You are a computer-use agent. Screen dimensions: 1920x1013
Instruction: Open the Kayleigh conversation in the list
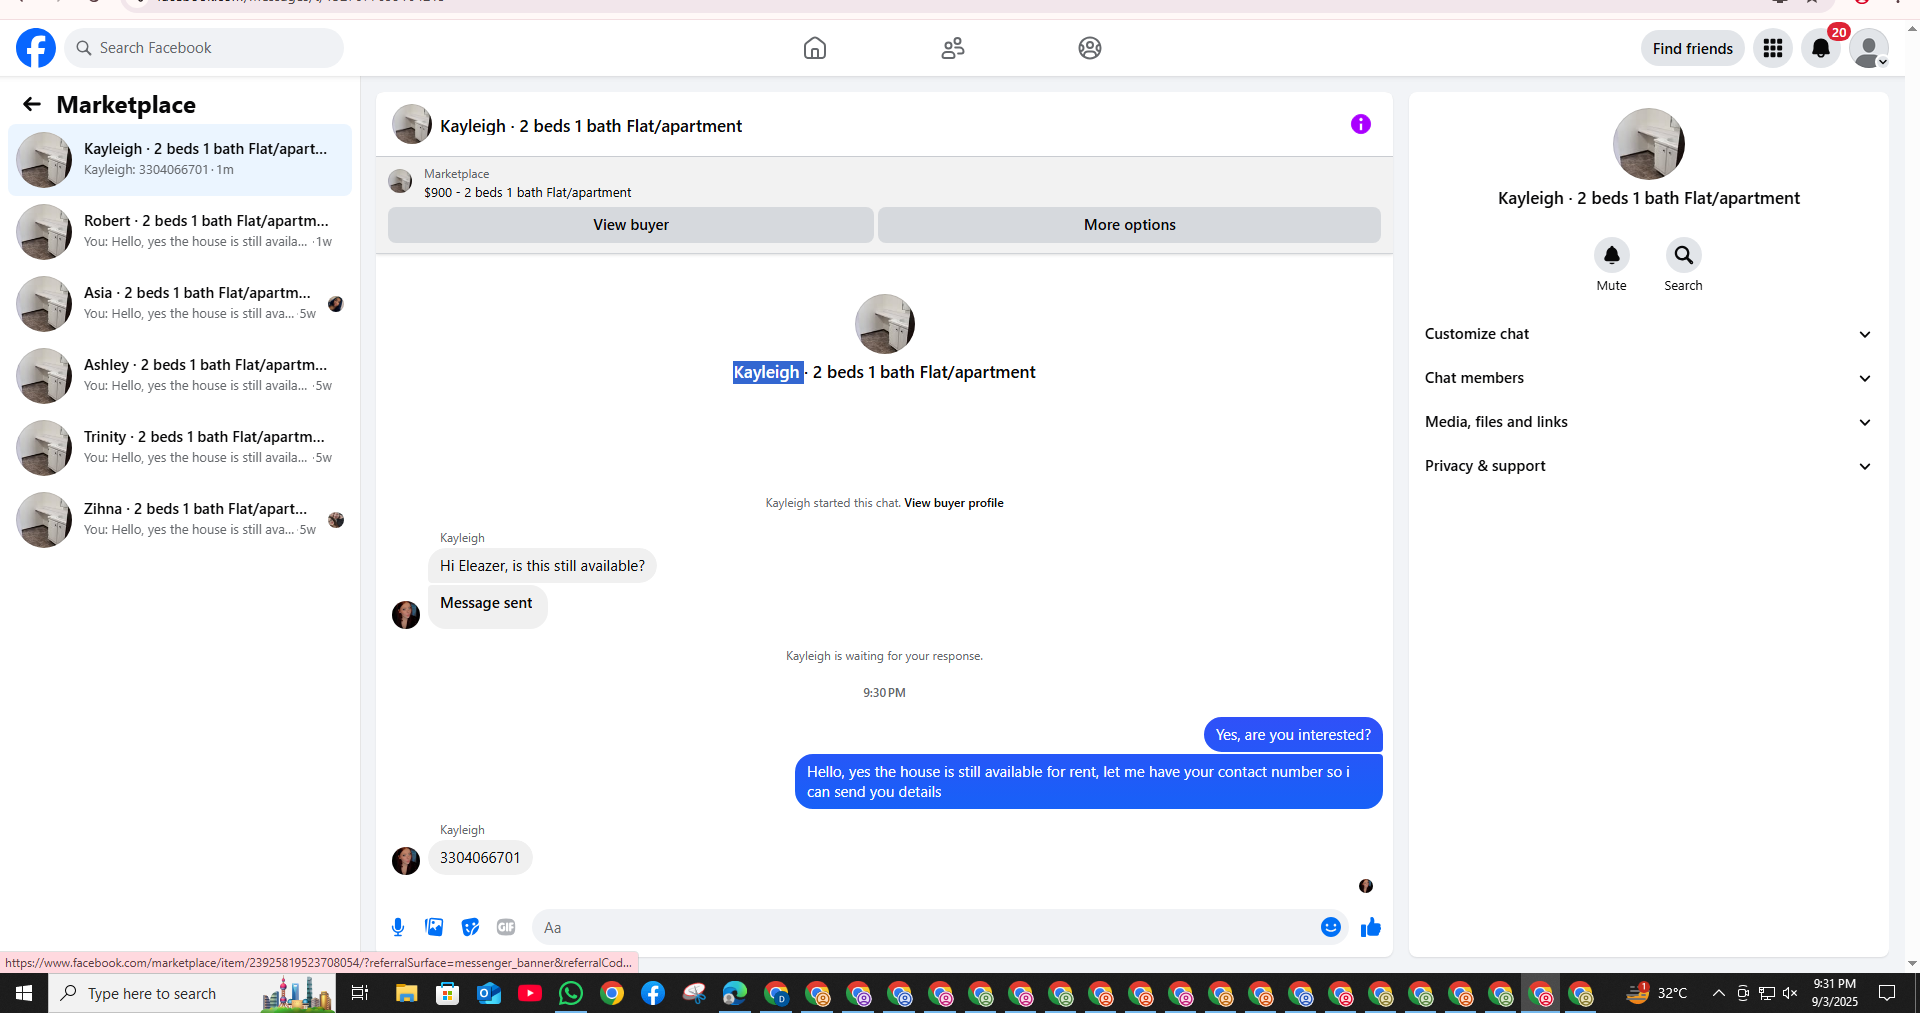pyautogui.click(x=180, y=160)
